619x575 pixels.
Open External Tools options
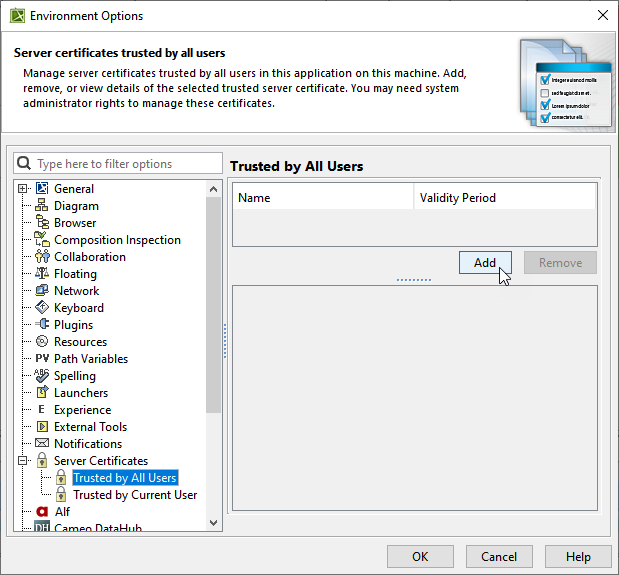pyautogui.click(x=90, y=427)
